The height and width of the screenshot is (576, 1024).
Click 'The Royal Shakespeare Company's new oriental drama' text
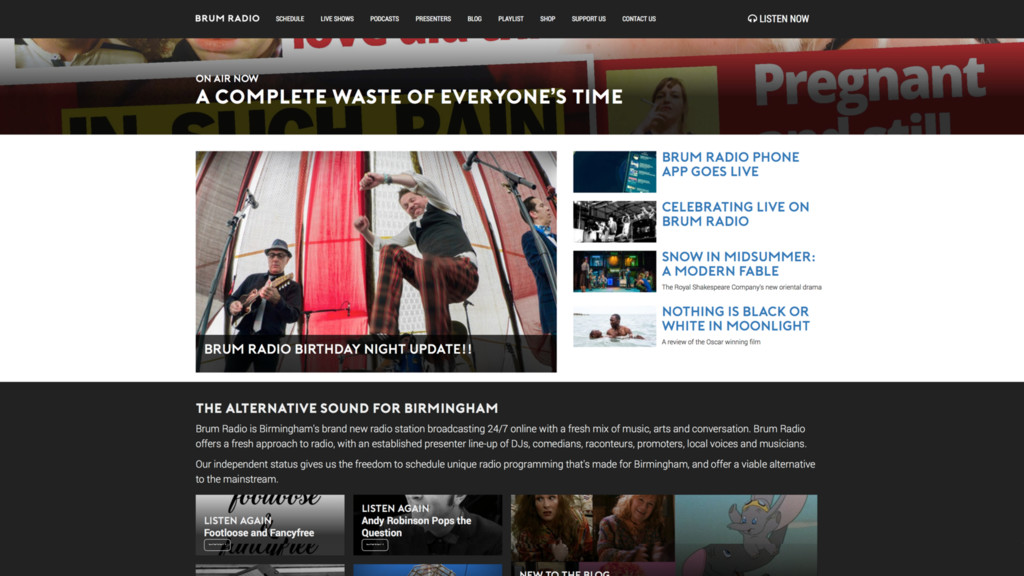[741, 287]
